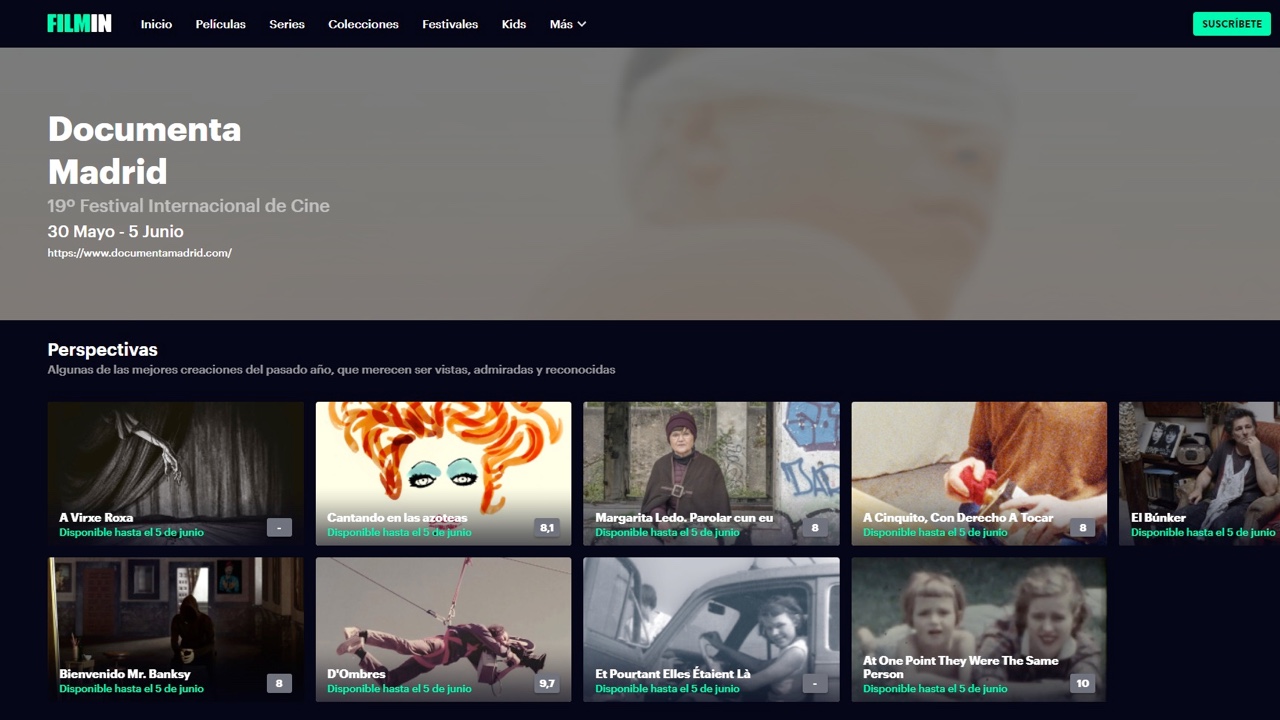Open Margarita Ledo. Parolar cun eu thumbnail
The height and width of the screenshot is (720, 1280).
coord(712,474)
